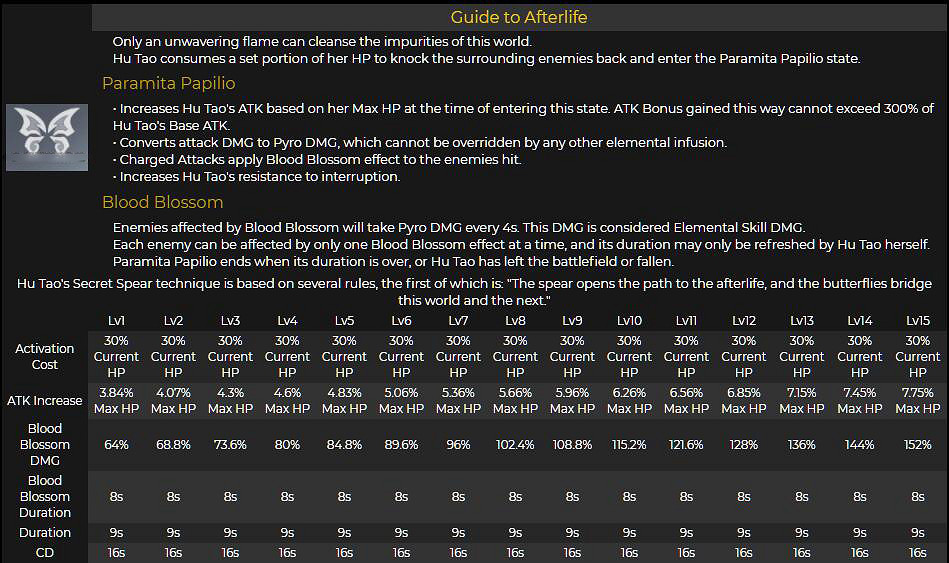Click the Lv1 column header
The image size is (949, 563).
pyautogui.click(x=116, y=320)
